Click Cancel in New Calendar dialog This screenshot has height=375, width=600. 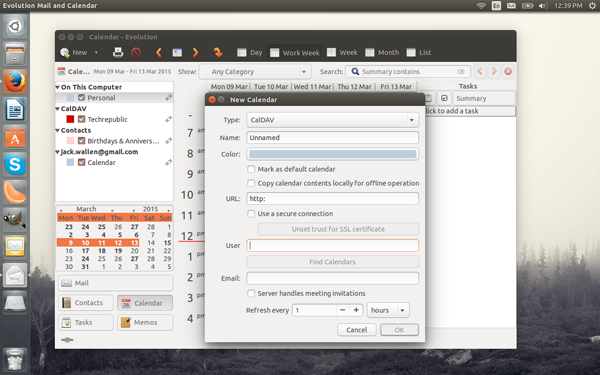(357, 330)
